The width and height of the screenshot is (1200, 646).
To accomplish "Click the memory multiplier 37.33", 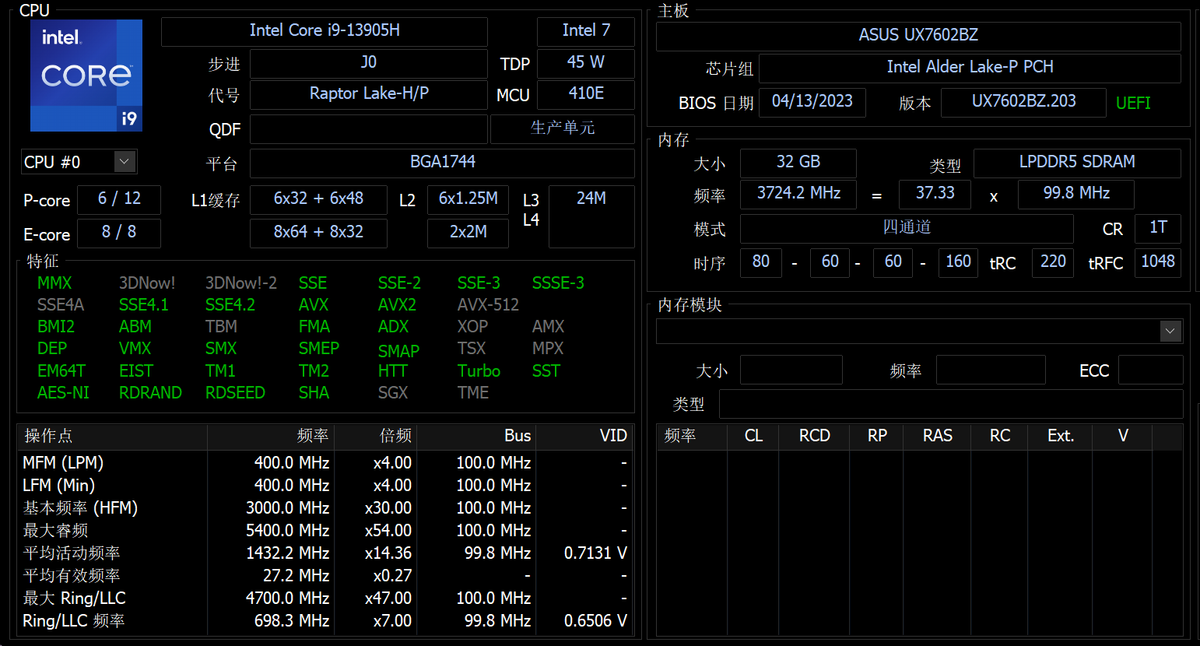I will coord(935,194).
